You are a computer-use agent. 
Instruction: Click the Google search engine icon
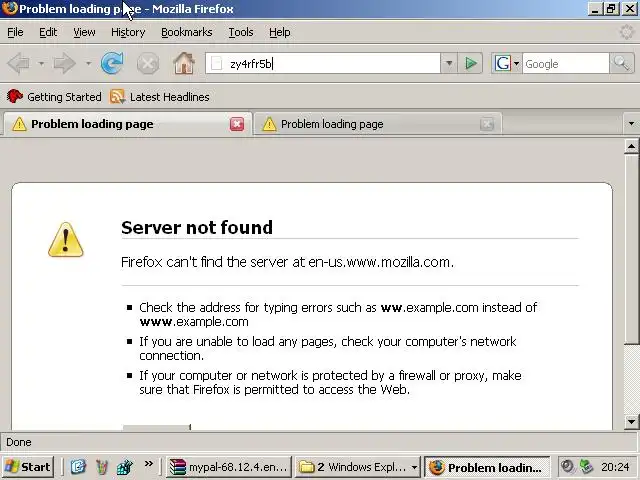502,63
